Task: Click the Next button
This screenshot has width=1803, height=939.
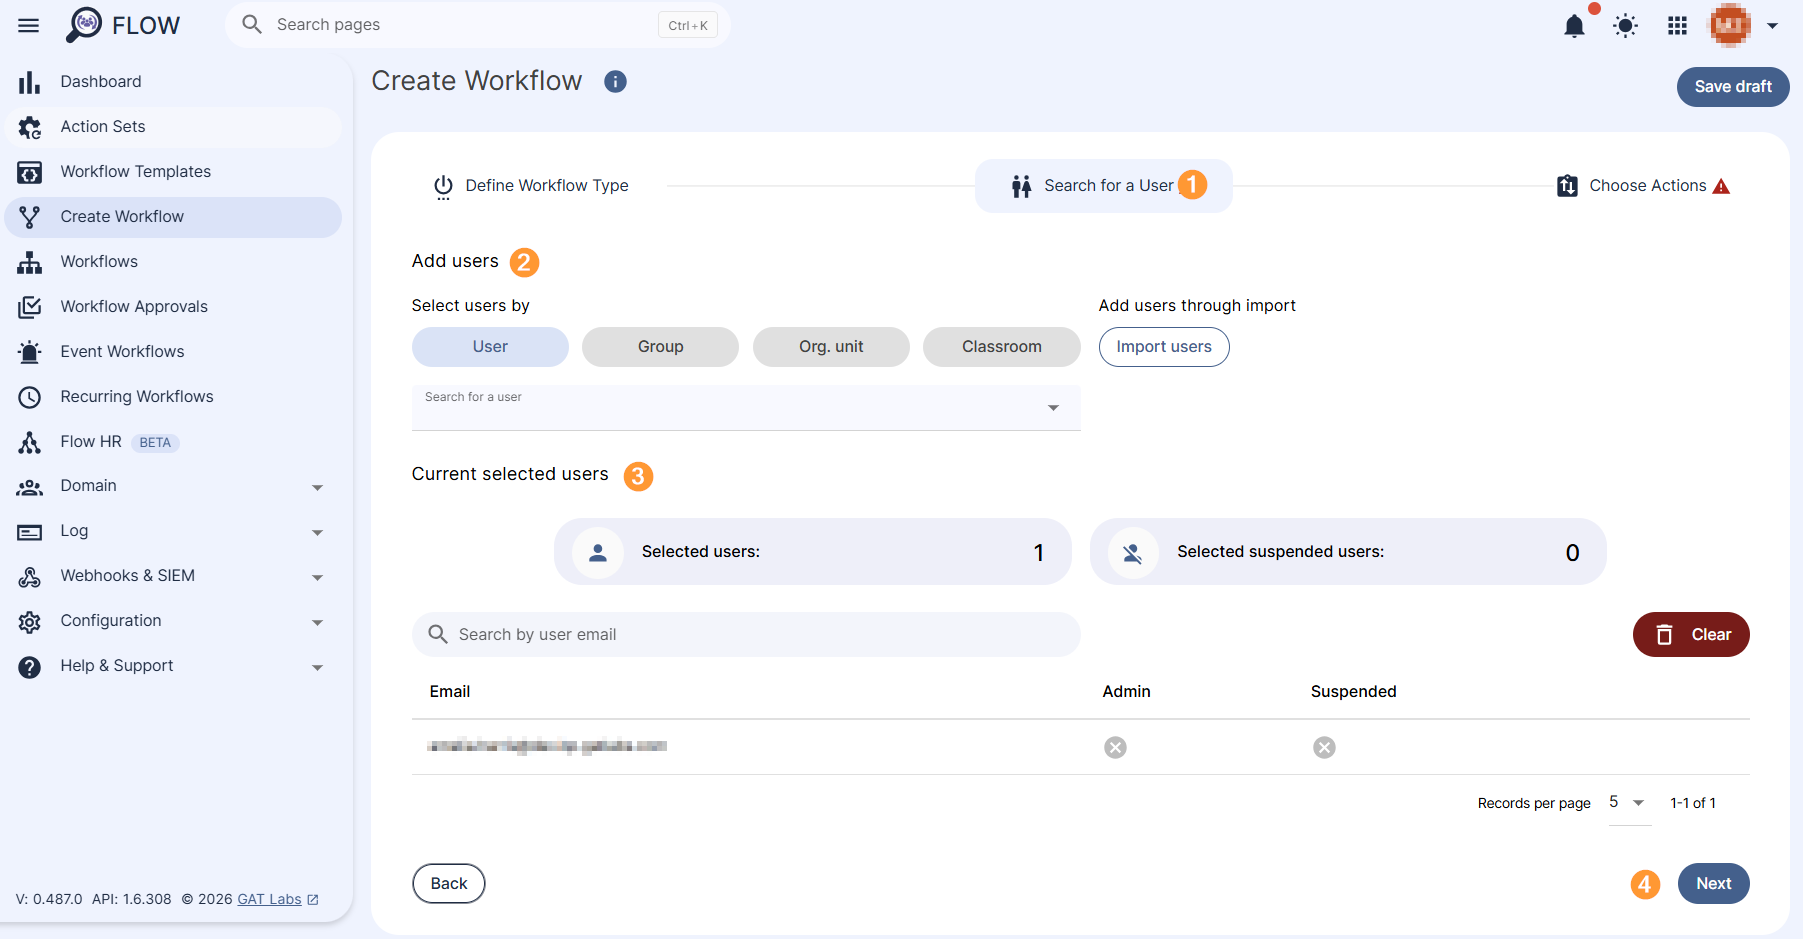Action: pos(1713,884)
